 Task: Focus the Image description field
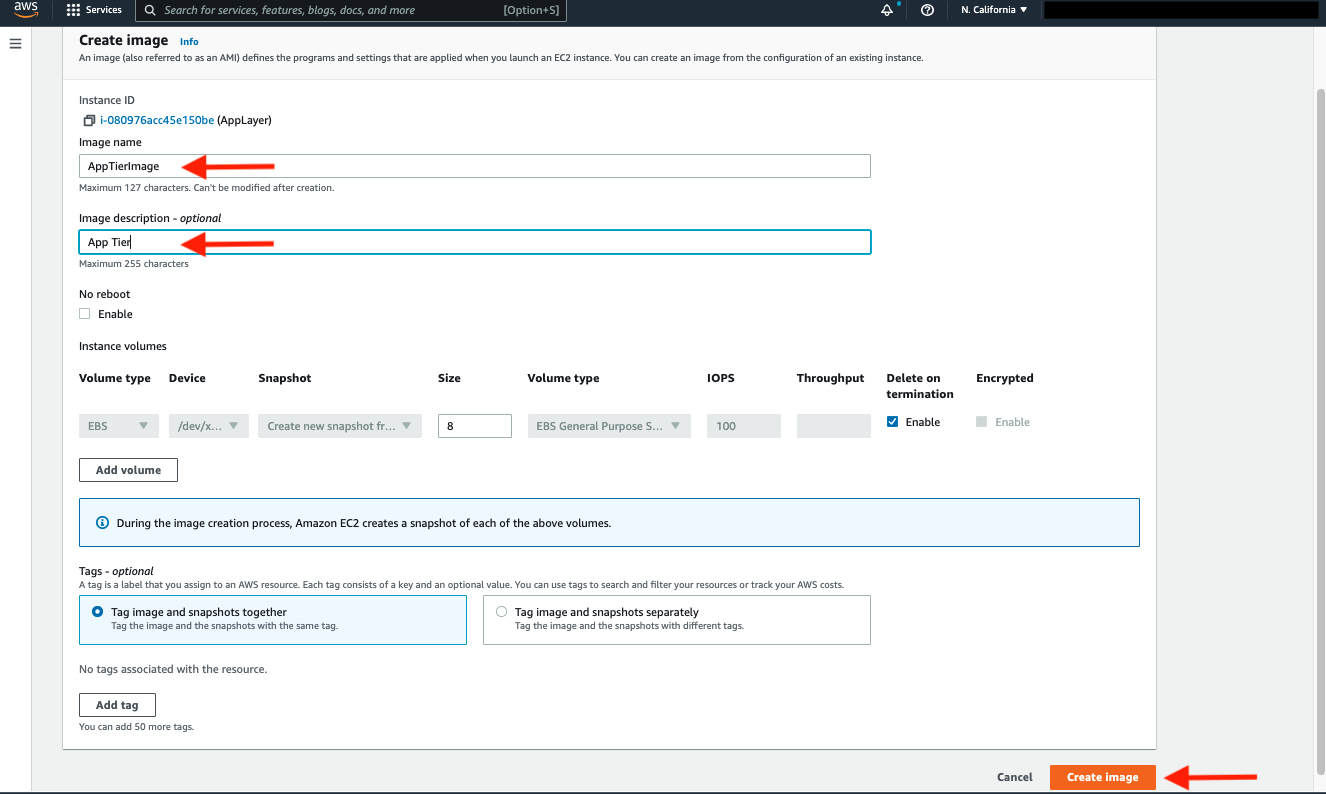coord(475,242)
